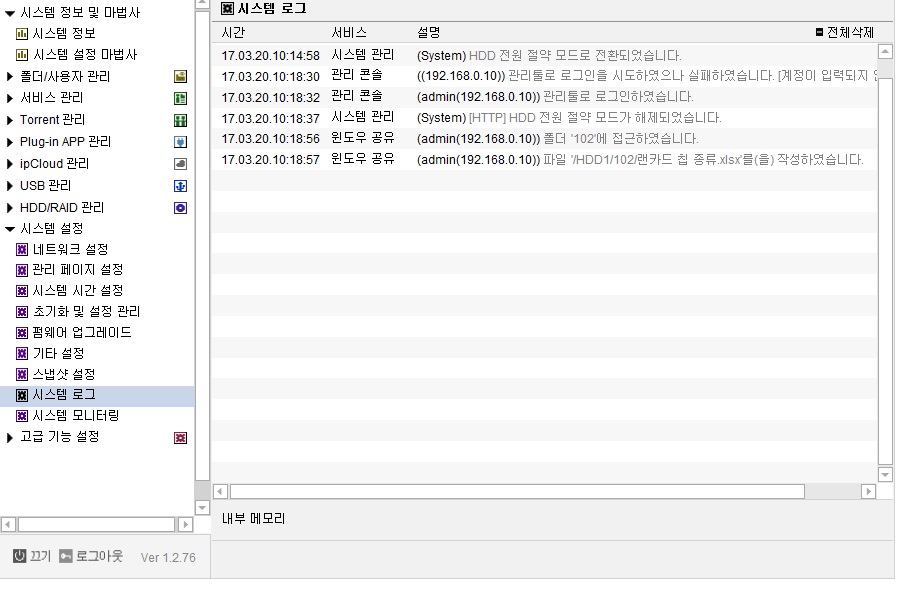This screenshot has height=589, width=907.
Task: Select failed login log at 10:18:30
Action: [544, 76]
